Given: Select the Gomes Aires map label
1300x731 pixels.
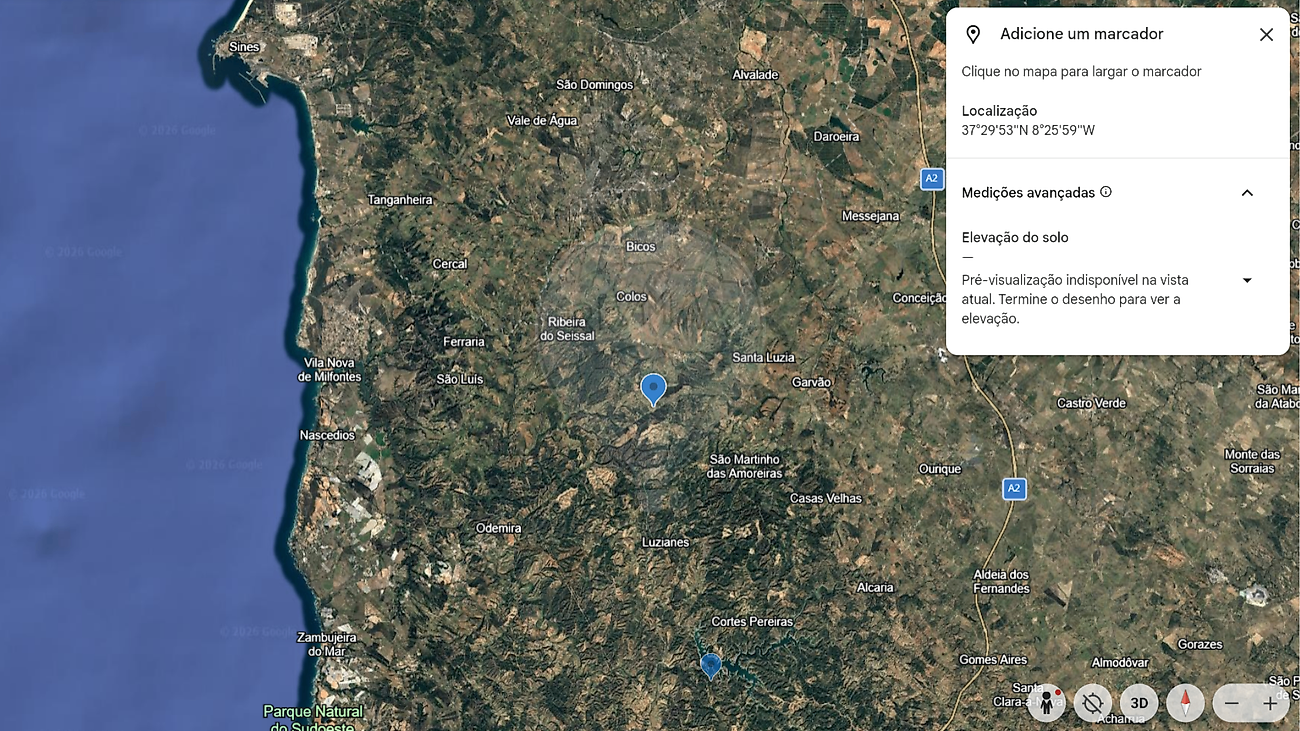Looking at the screenshot, I should pyautogui.click(x=992, y=660).
